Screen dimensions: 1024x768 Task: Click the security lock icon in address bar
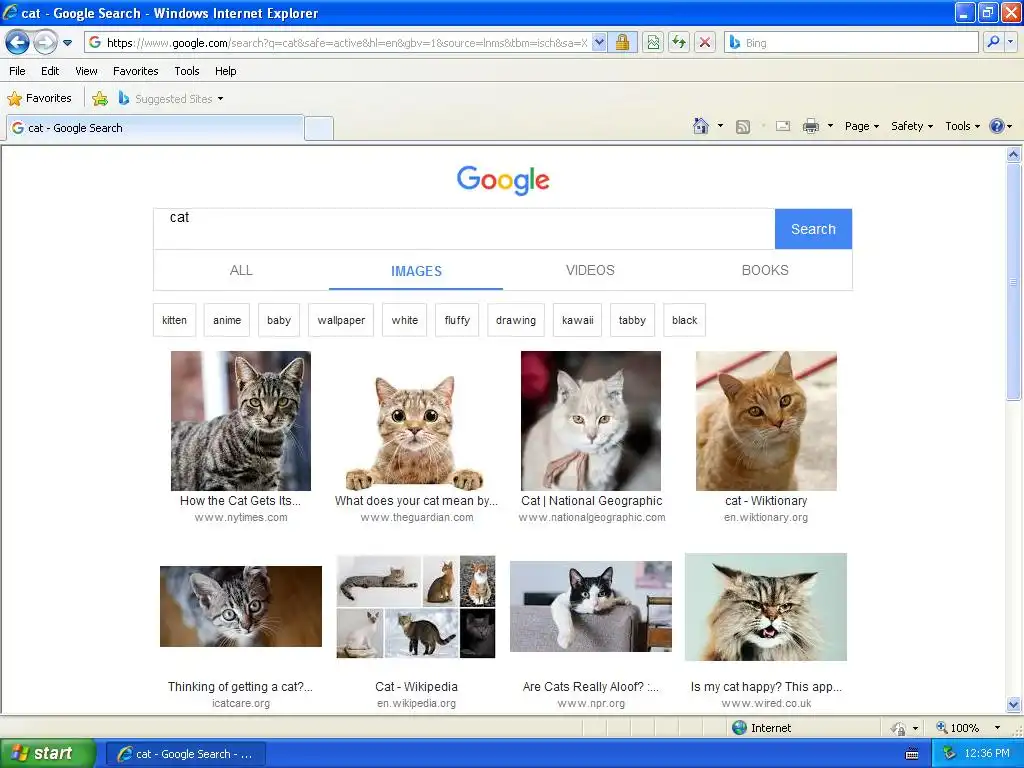pyautogui.click(x=622, y=42)
